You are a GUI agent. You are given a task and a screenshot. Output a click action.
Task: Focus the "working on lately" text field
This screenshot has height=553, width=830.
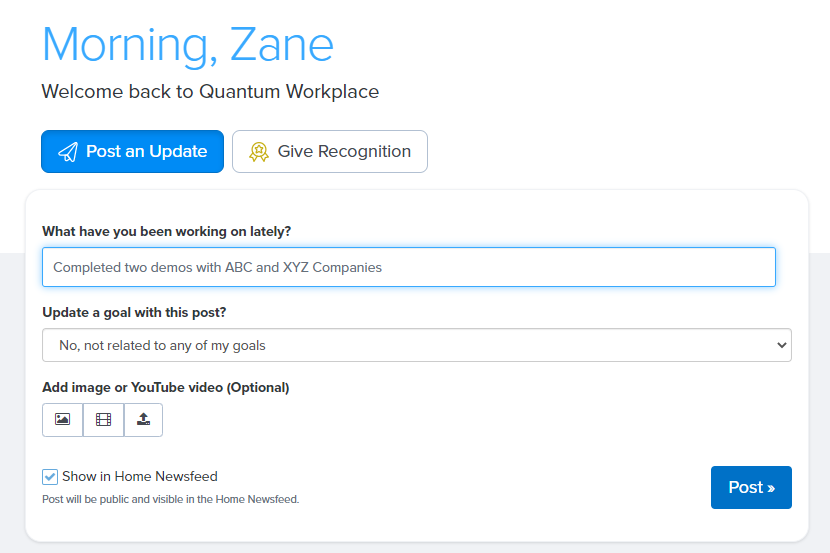408,267
